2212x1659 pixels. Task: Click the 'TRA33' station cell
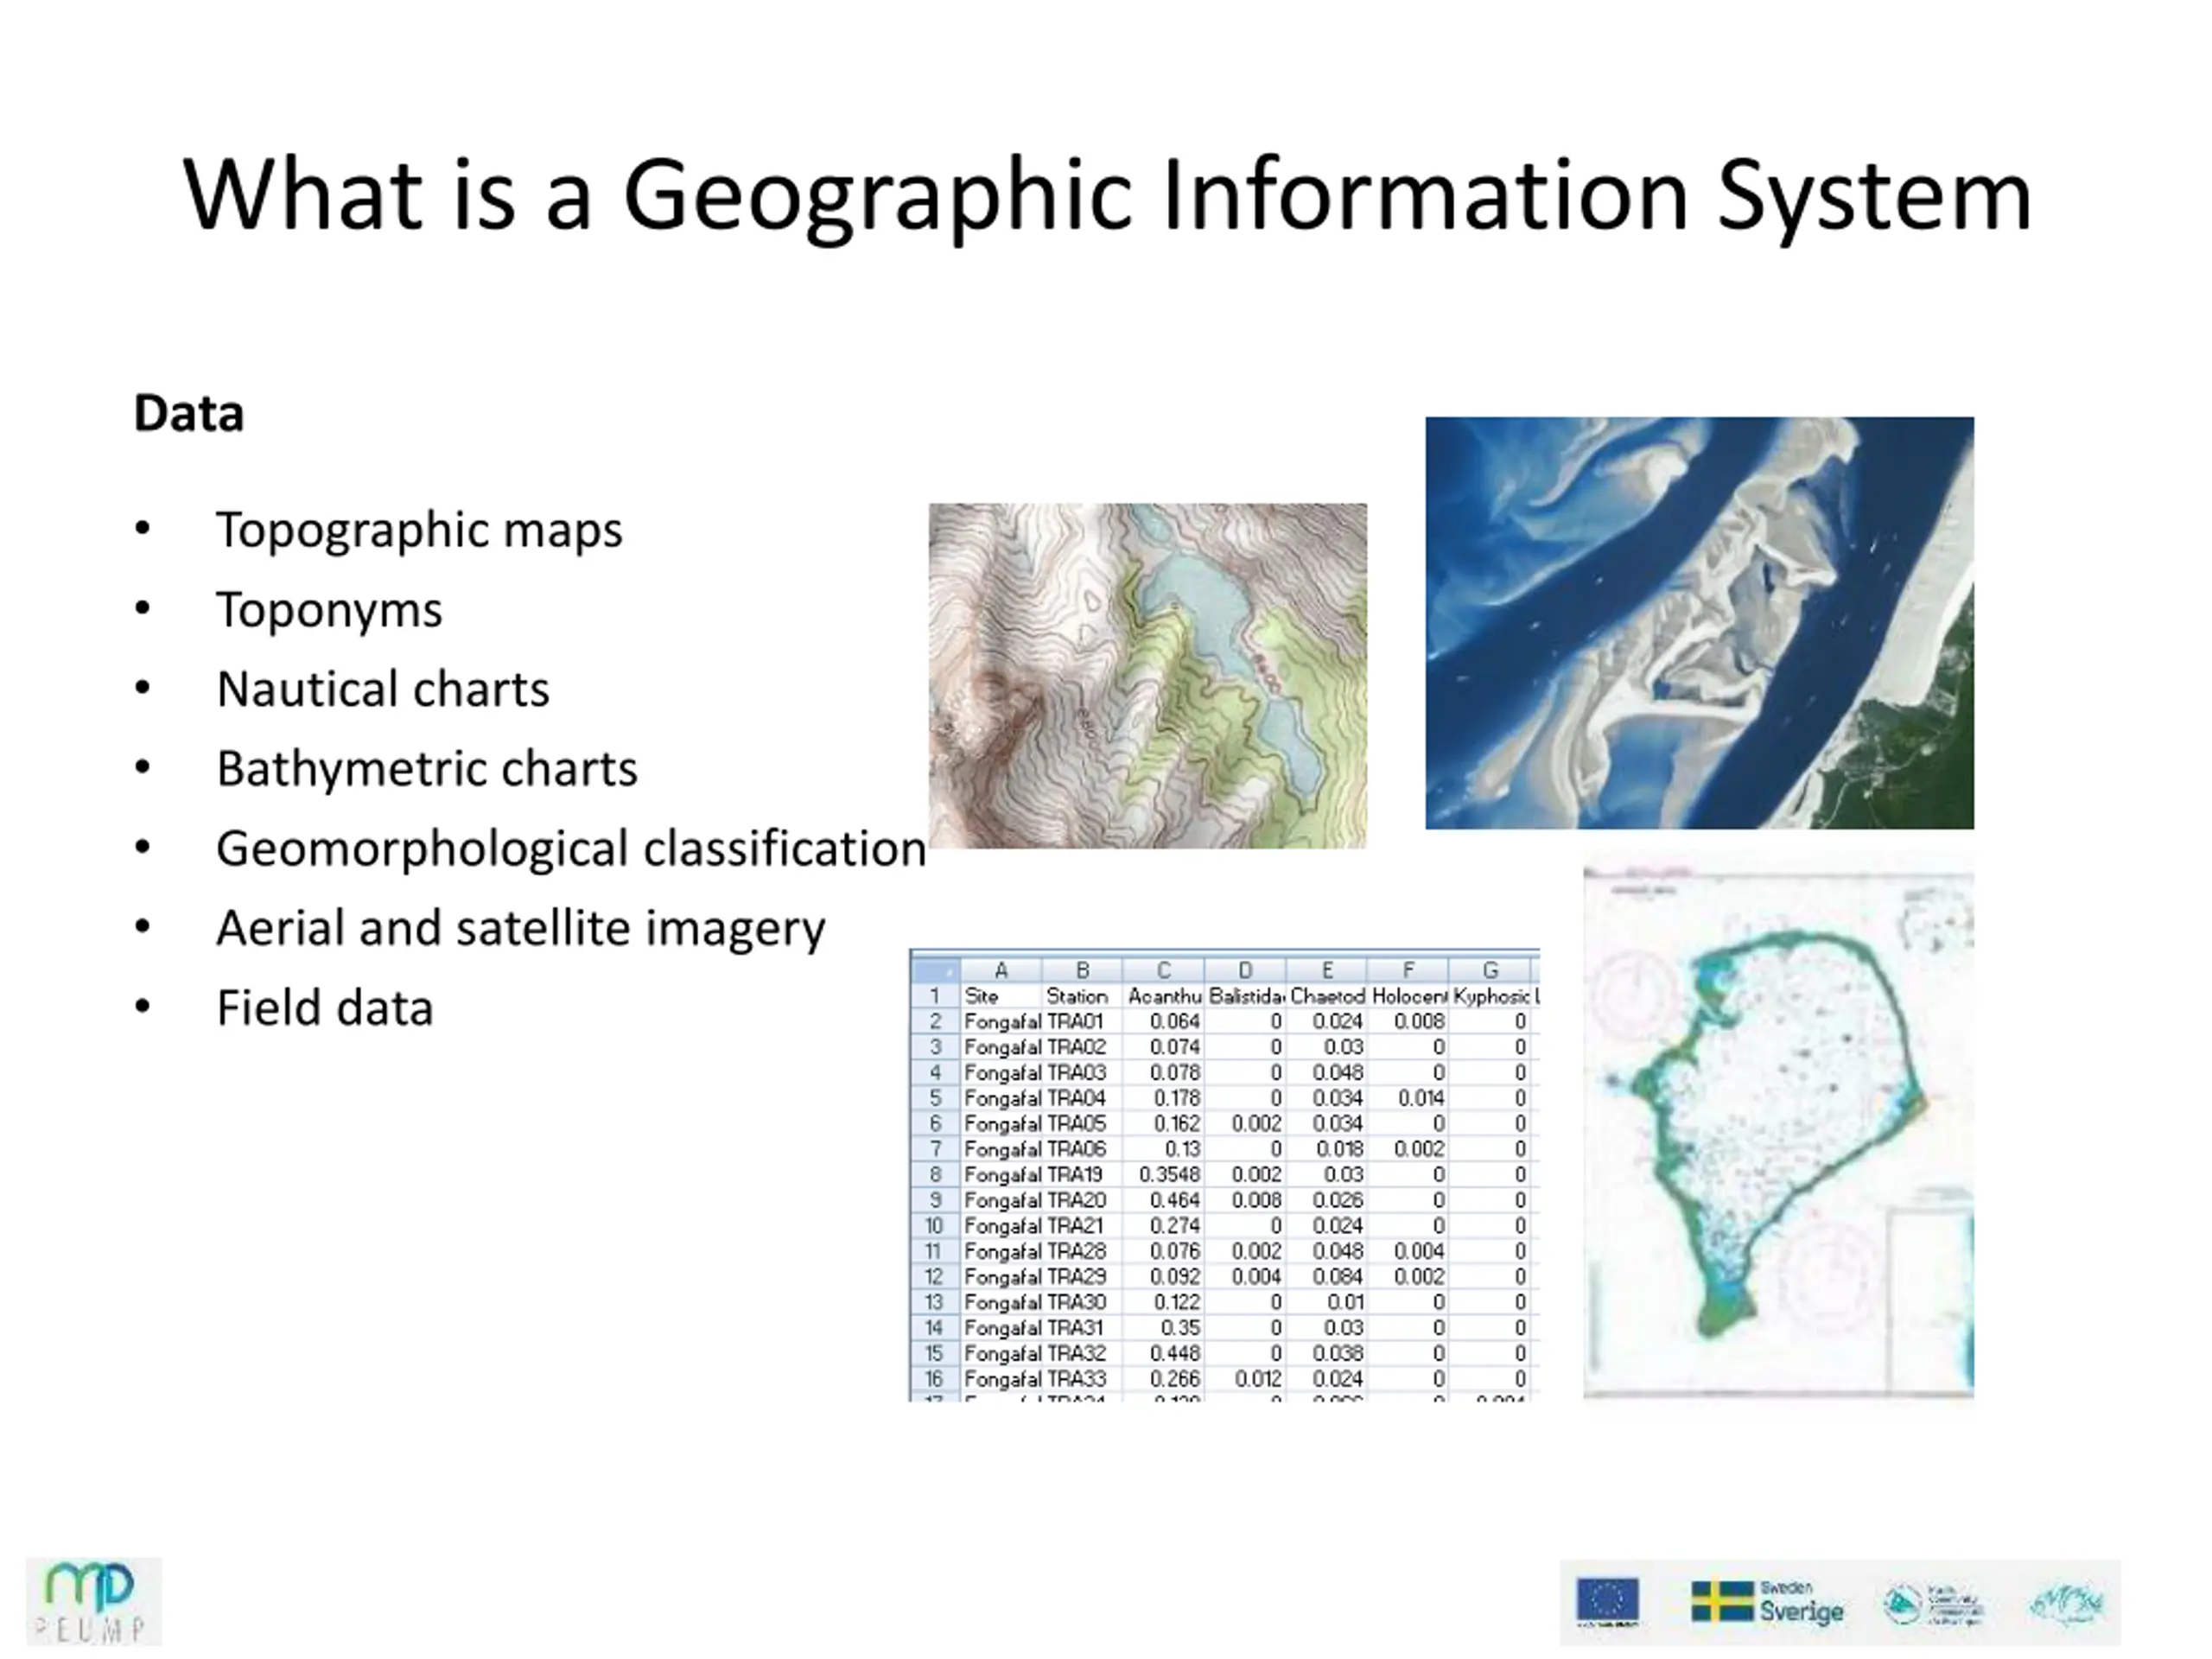click(1082, 1379)
